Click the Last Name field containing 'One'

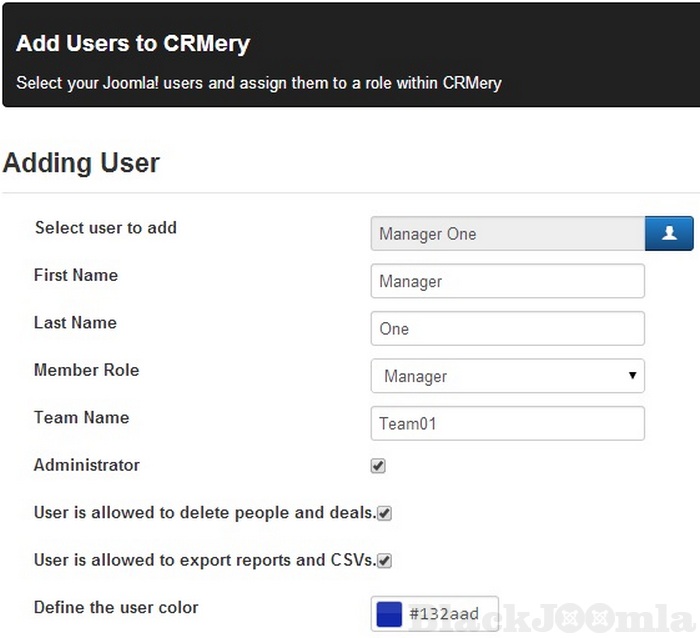click(507, 329)
